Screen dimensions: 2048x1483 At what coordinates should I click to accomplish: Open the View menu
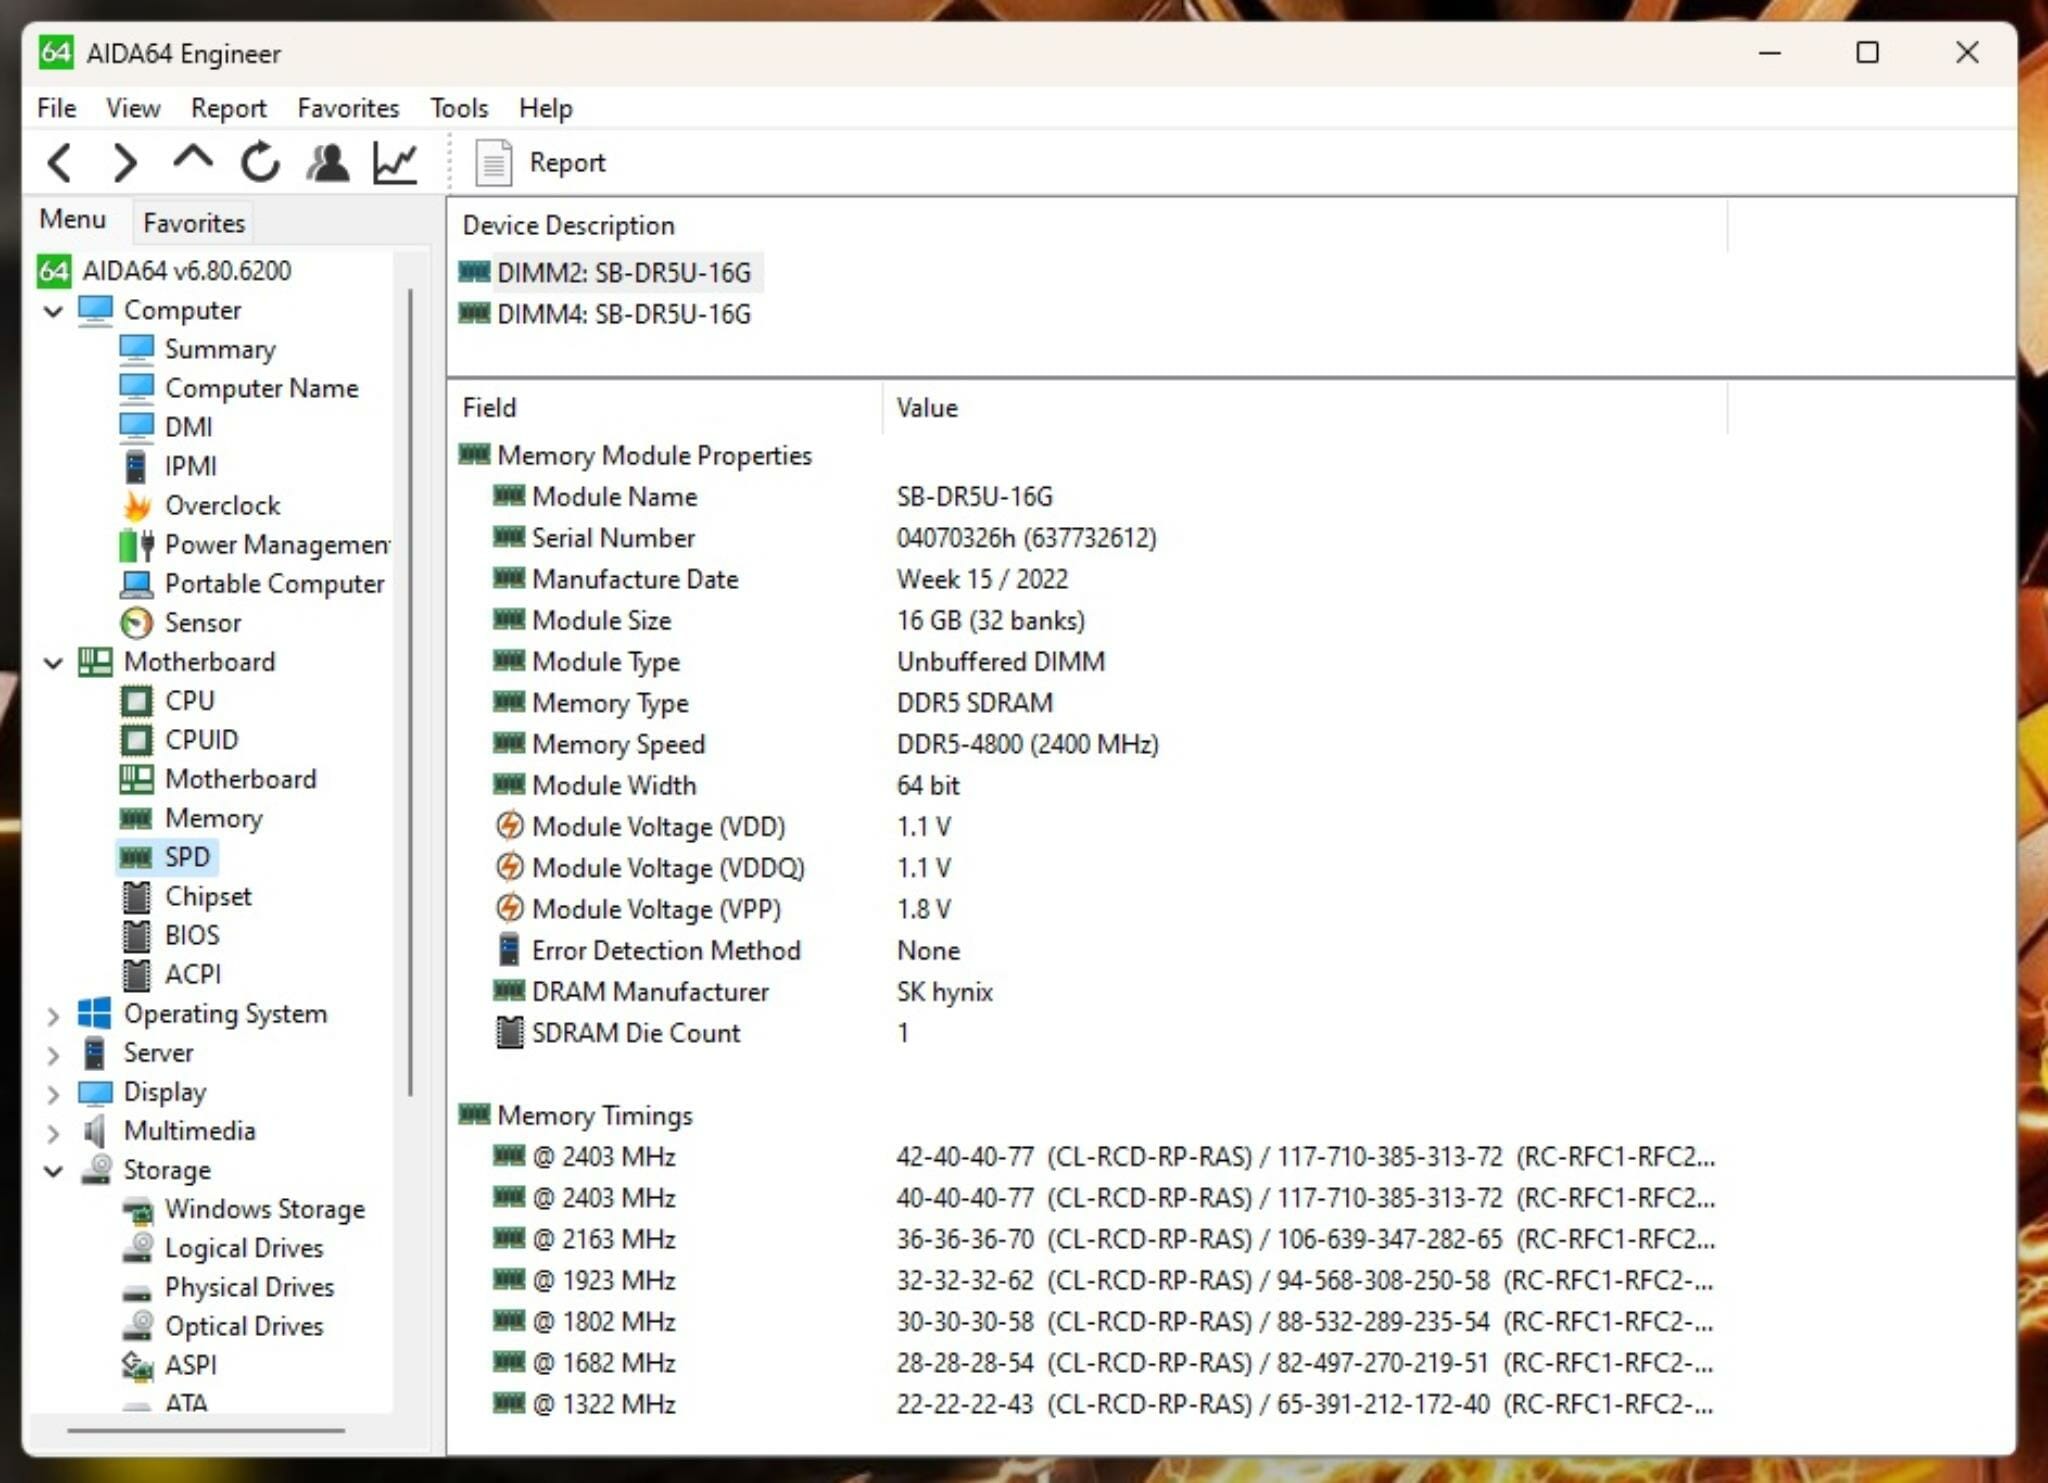click(133, 108)
